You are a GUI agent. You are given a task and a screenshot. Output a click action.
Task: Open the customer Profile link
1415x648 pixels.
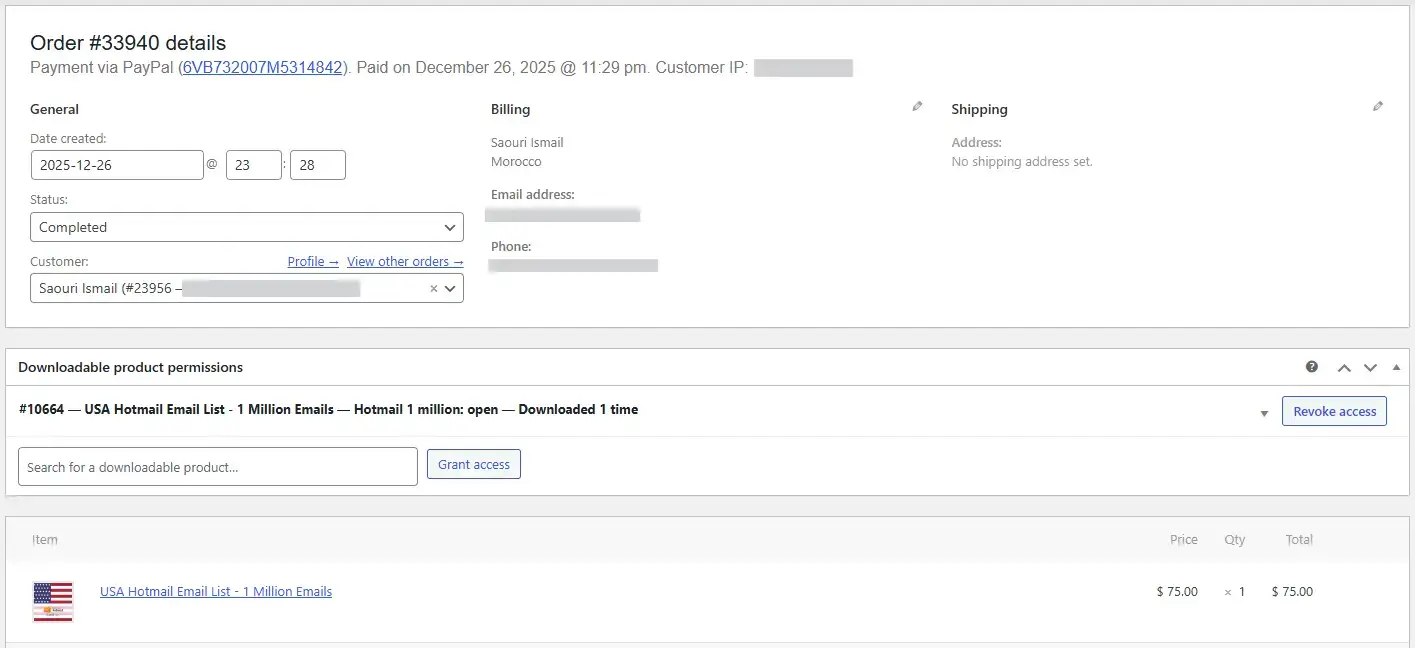point(312,262)
